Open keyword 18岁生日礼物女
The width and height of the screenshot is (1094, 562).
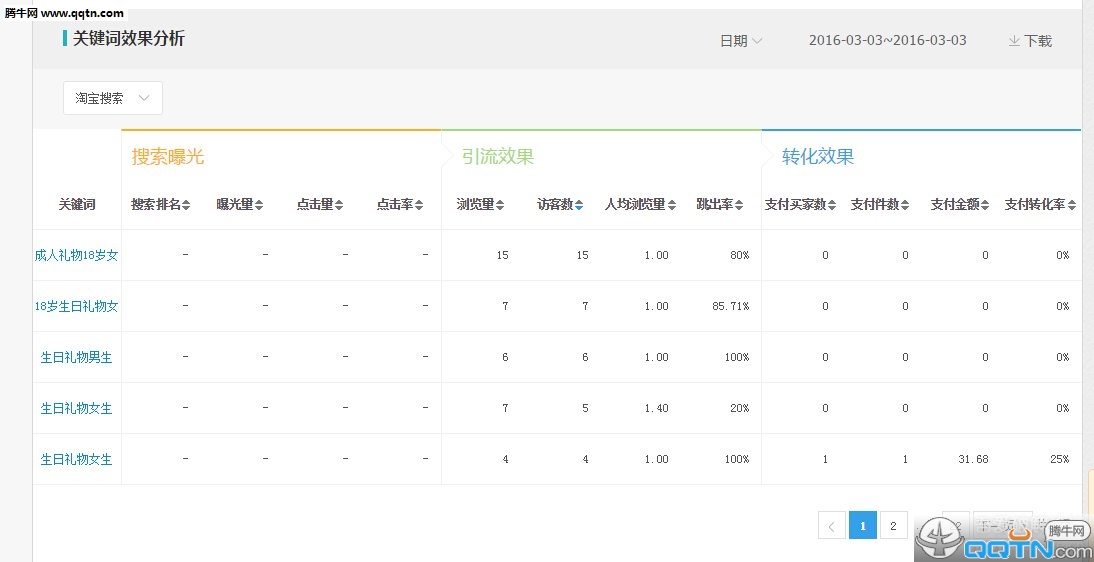[x=77, y=306]
